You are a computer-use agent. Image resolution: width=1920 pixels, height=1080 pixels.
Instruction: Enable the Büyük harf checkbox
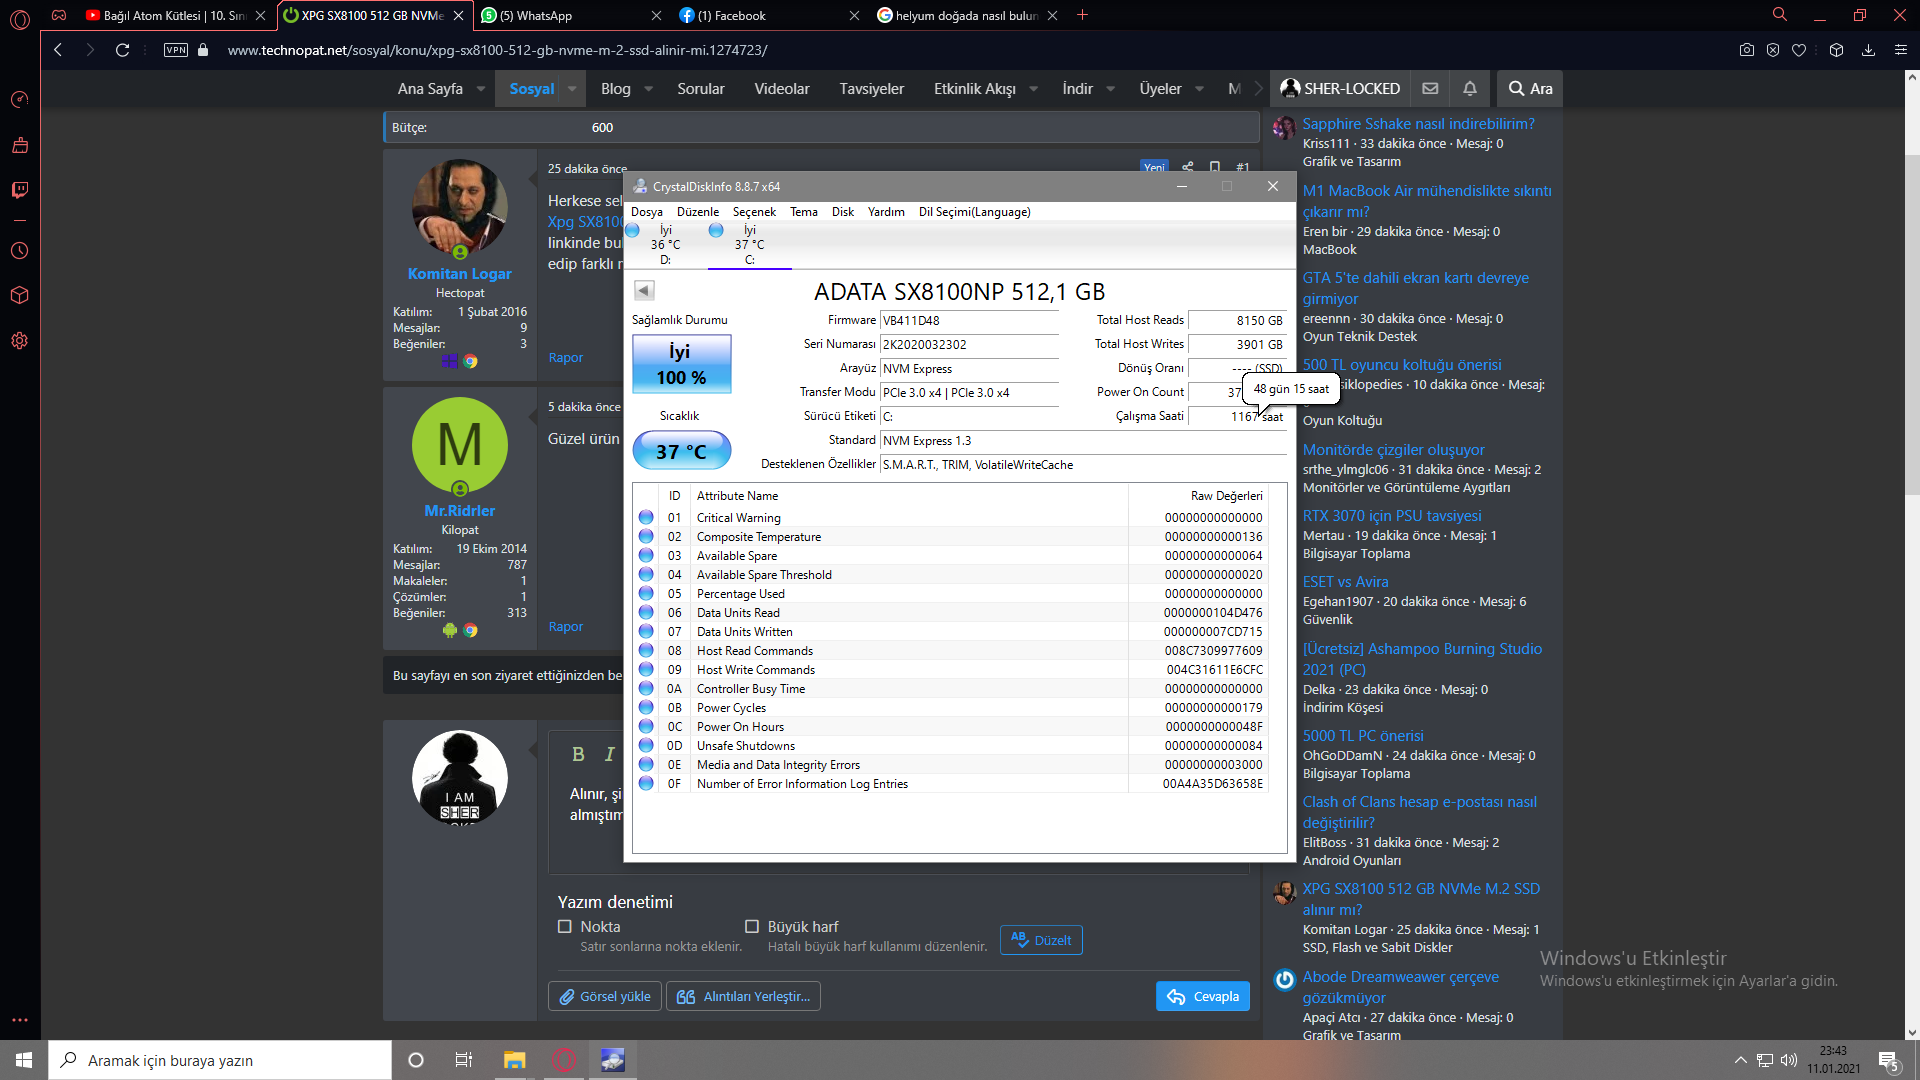click(x=752, y=927)
